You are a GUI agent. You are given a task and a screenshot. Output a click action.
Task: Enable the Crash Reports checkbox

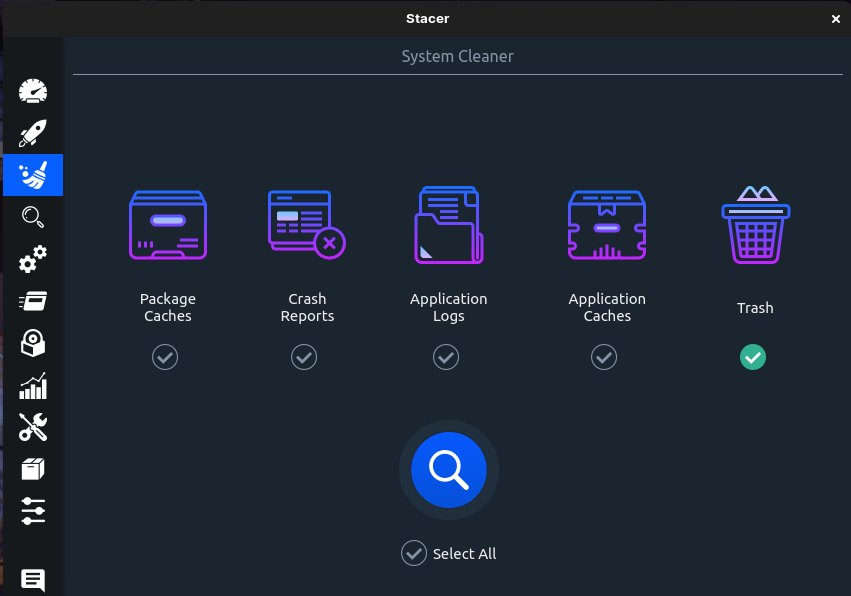pyautogui.click(x=304, y=357)
